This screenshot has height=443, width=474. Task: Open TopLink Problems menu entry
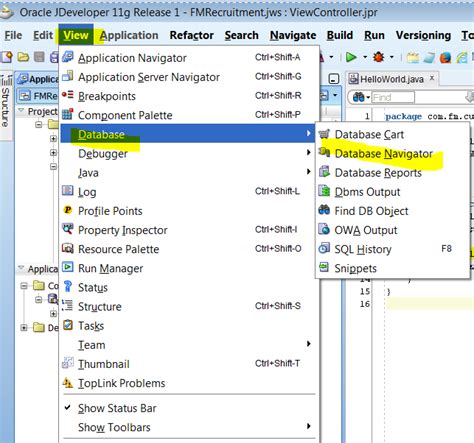pyautogui.click(x=188, y=383)
